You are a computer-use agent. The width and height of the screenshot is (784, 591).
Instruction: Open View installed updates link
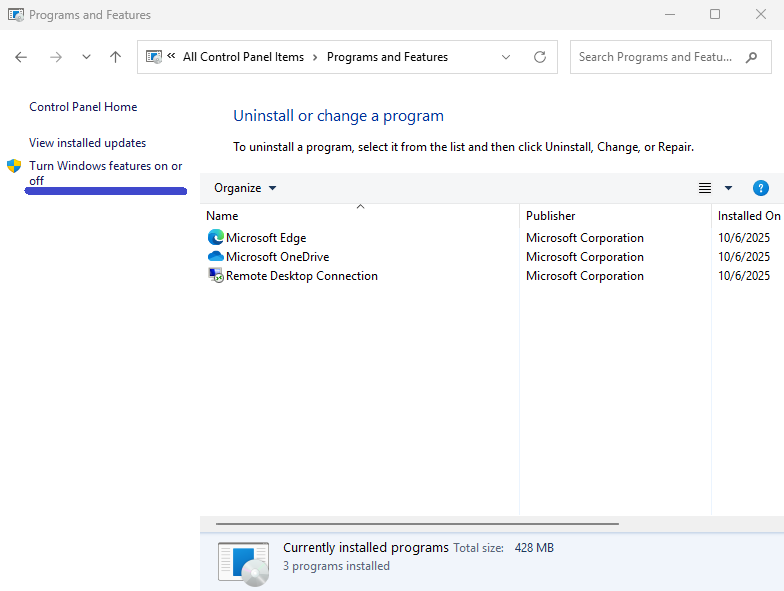point(87,143)
